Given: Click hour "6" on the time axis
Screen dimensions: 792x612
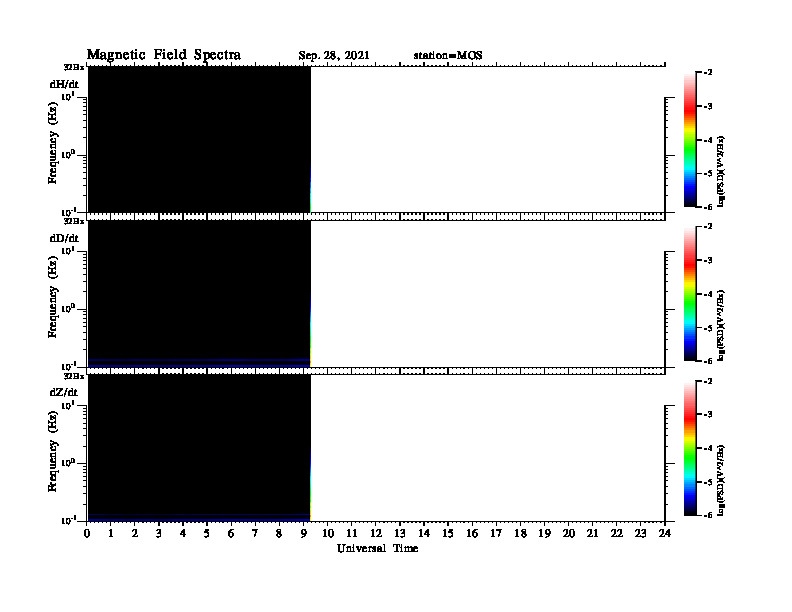Looking at the screenshot, I should 231,533.
